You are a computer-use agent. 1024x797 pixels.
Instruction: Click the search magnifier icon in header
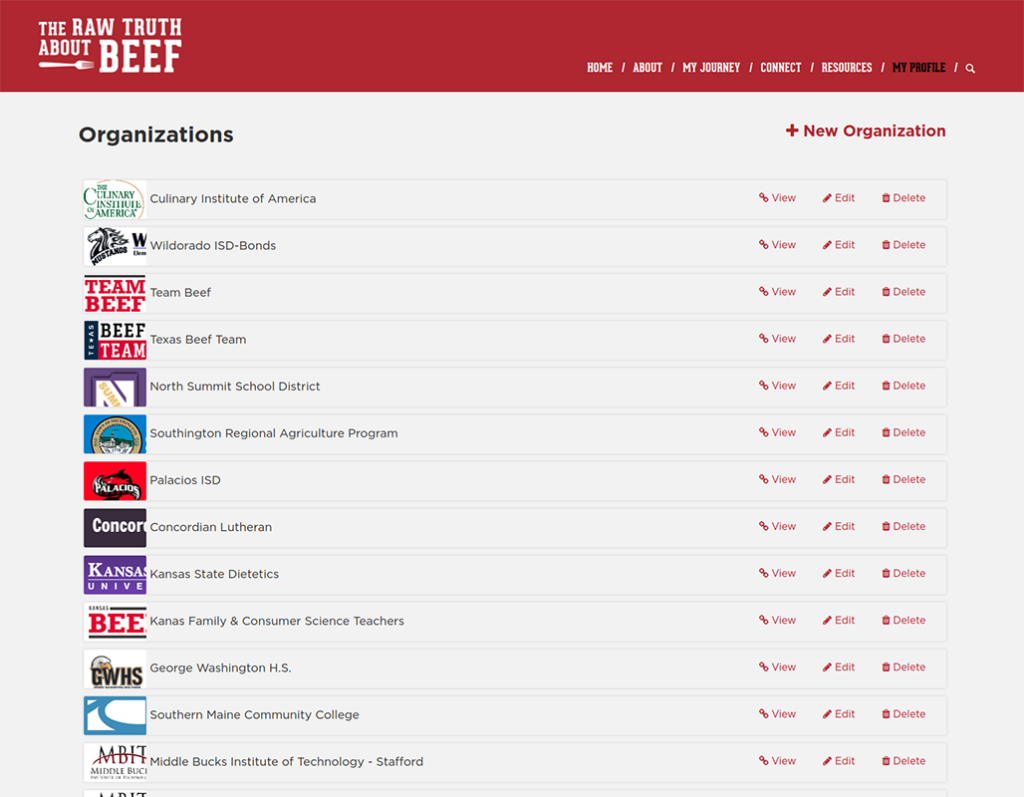pyautogui.click(x=970, y=68)
